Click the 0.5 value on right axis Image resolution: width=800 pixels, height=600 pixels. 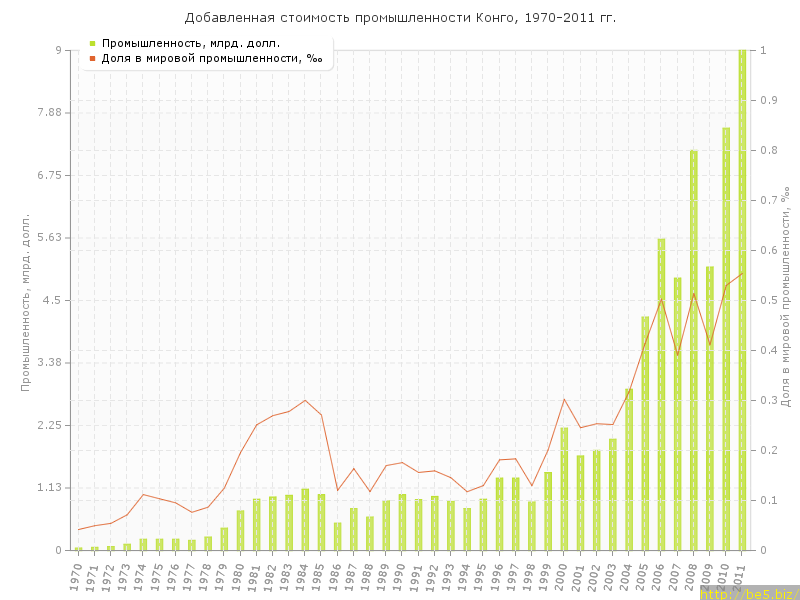tap(769, 300)
